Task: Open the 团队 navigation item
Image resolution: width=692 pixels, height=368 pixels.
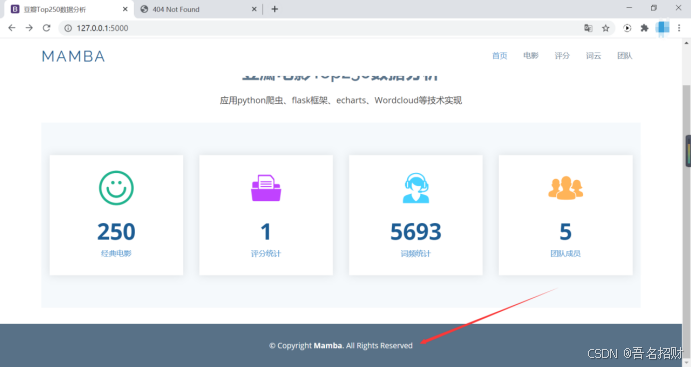Action: click(x=625, y=56)
